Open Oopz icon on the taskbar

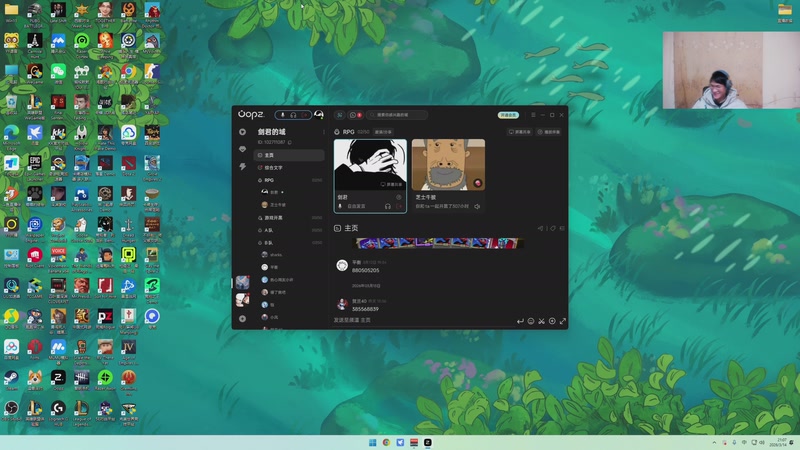[428, 442]
